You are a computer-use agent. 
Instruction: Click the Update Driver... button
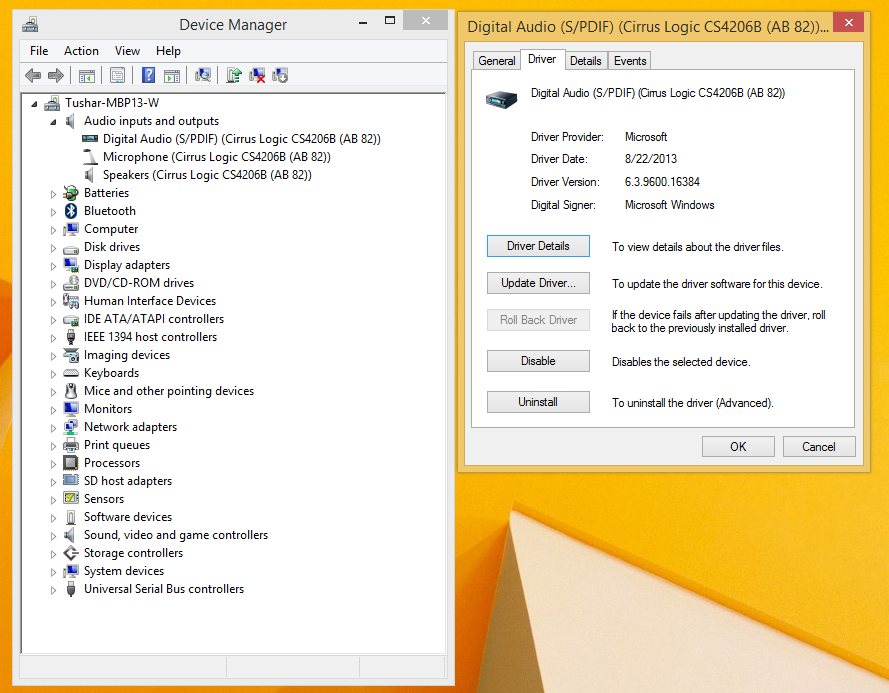[x=538, y=283]
